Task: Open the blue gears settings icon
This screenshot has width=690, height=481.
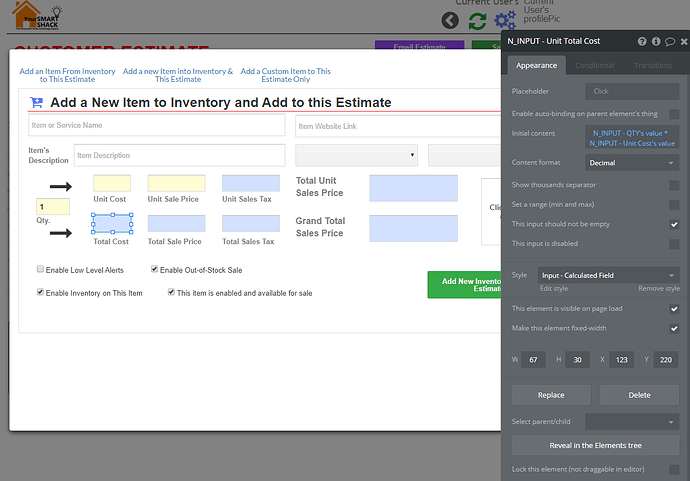Action: coord(505,20)
